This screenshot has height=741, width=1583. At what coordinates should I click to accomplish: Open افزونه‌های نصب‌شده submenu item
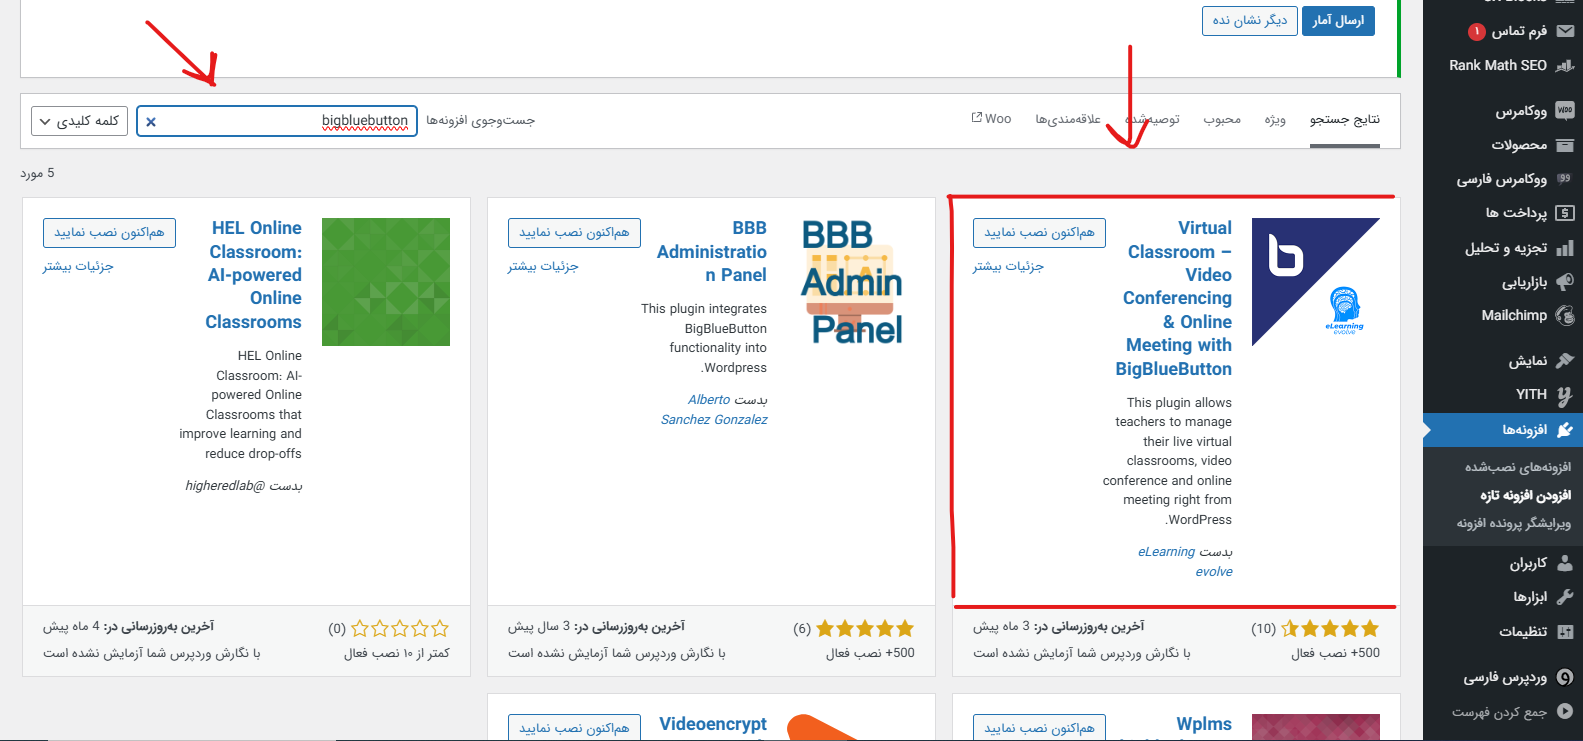click(x=1518, y=467)
